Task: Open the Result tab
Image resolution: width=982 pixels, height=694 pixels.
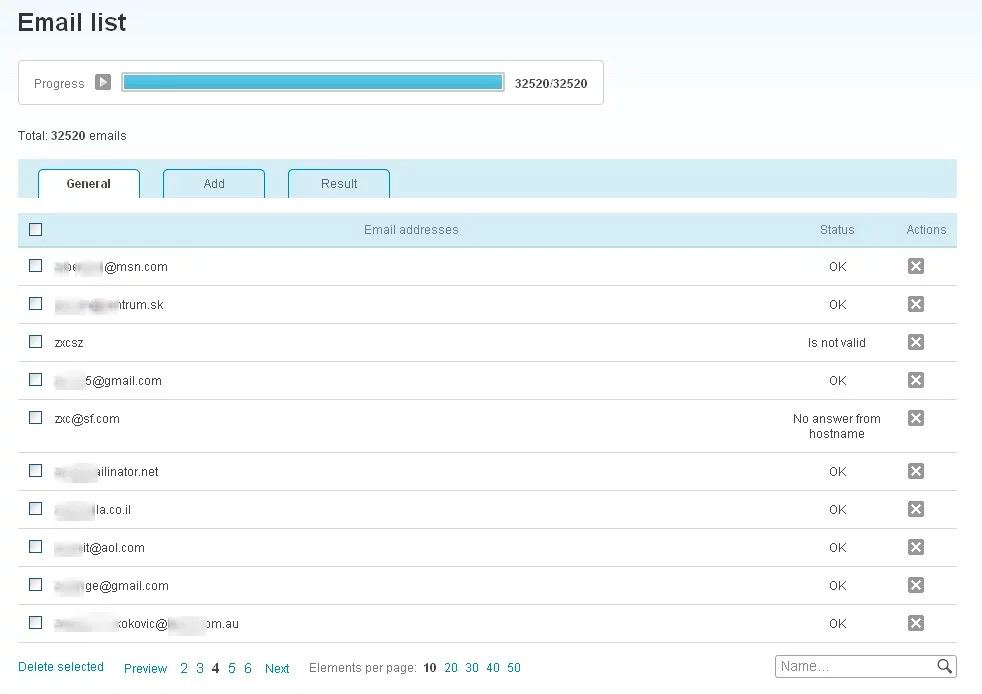Action: [339, 184]
